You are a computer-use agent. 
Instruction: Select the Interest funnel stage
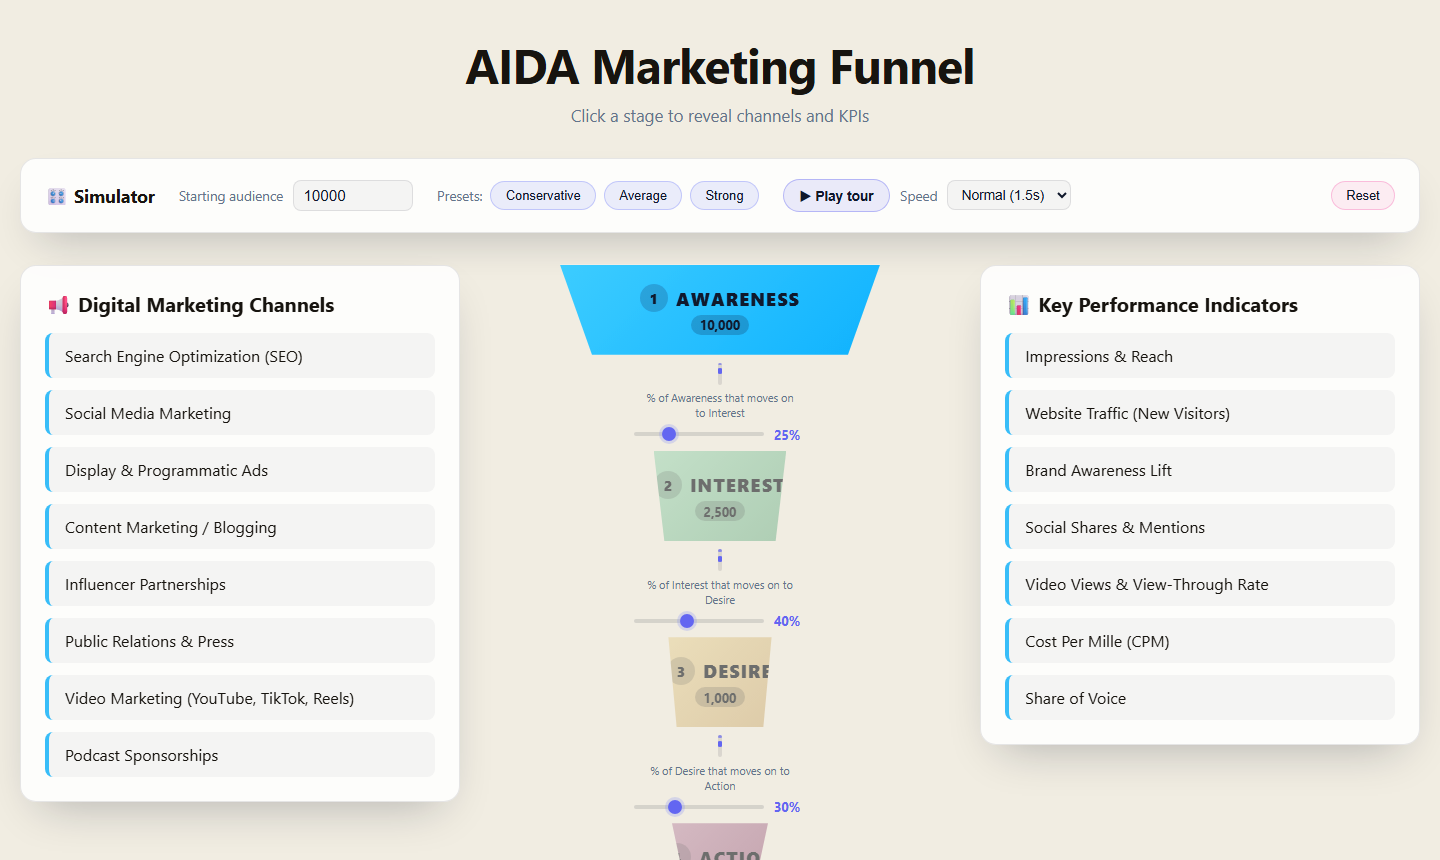[720, 496]
